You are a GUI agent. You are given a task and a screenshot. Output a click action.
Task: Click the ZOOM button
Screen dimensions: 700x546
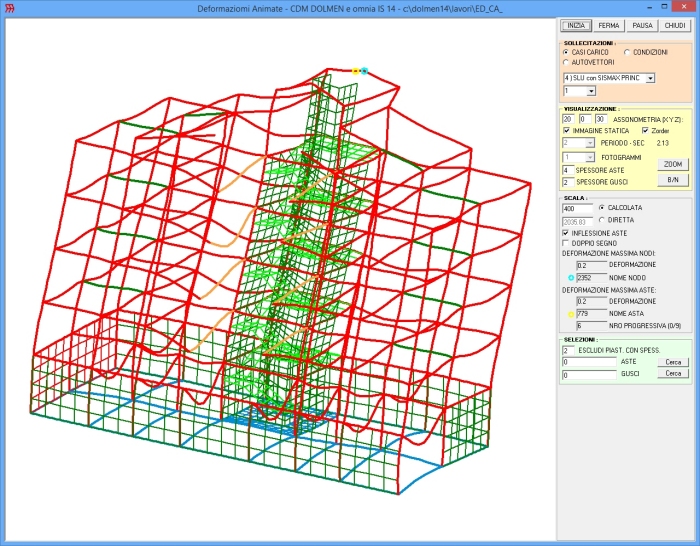point(673,164)
